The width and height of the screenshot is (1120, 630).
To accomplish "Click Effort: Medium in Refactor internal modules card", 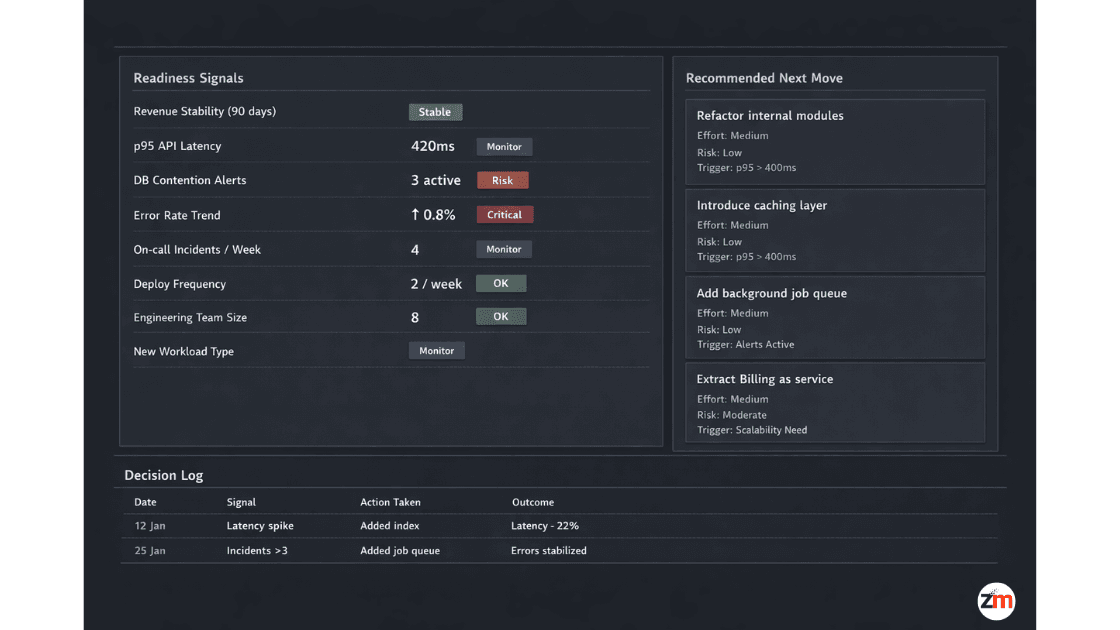I will click(732, 136).
